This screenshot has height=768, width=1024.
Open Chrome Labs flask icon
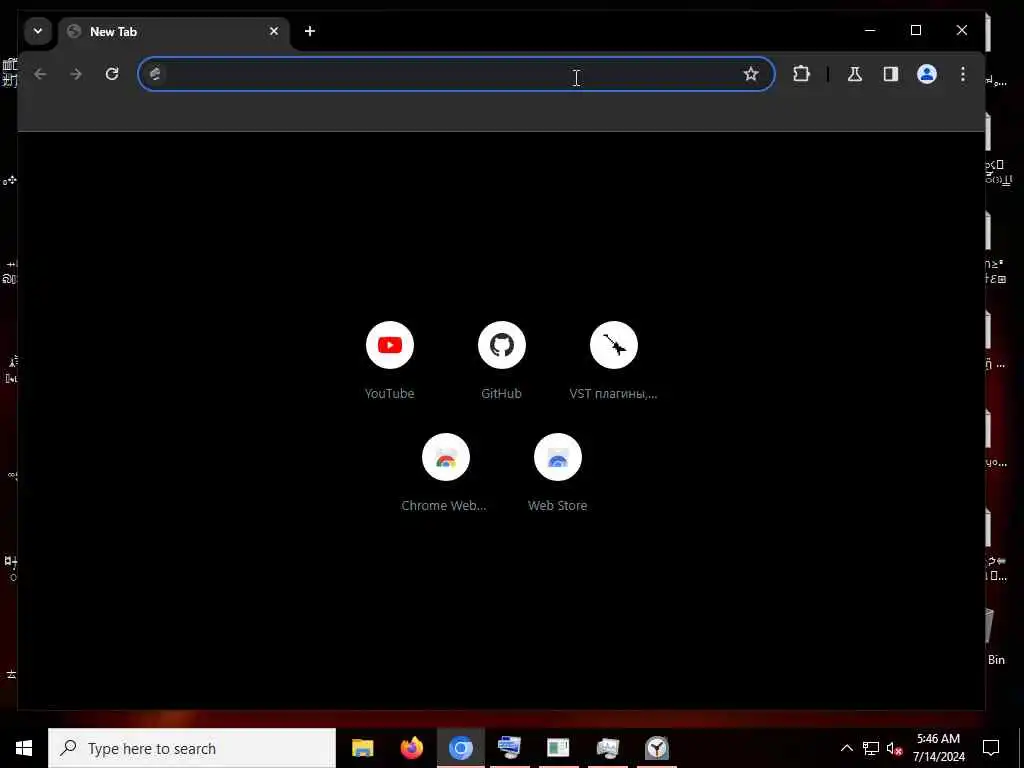tap(855, 74)
